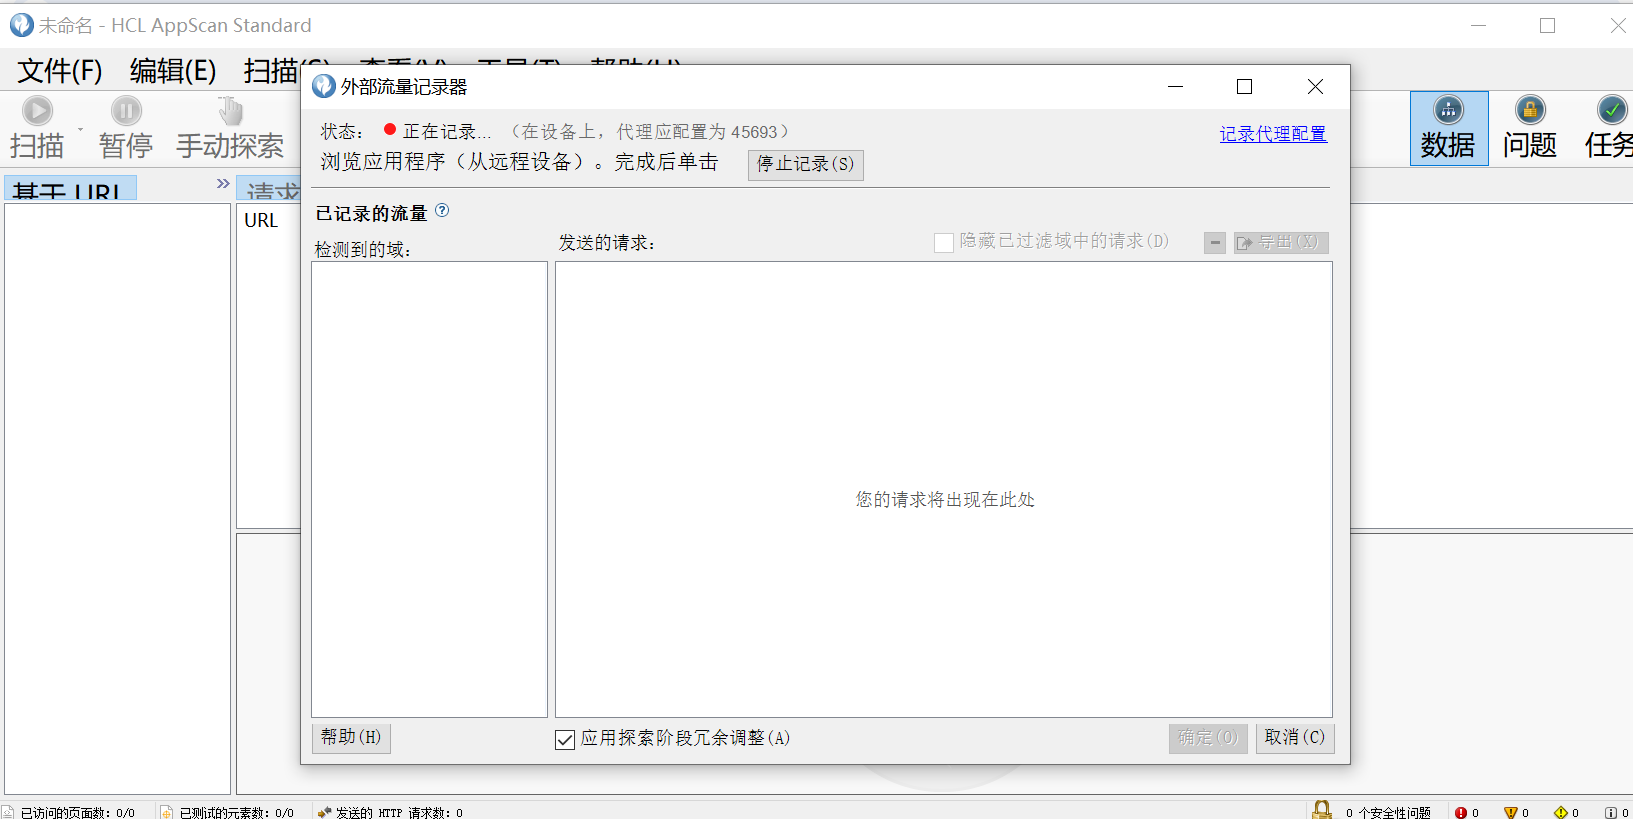Open 记录代理配置 link
Viewport: 1633px width, 819px height.
click(x=1273, y=133)
